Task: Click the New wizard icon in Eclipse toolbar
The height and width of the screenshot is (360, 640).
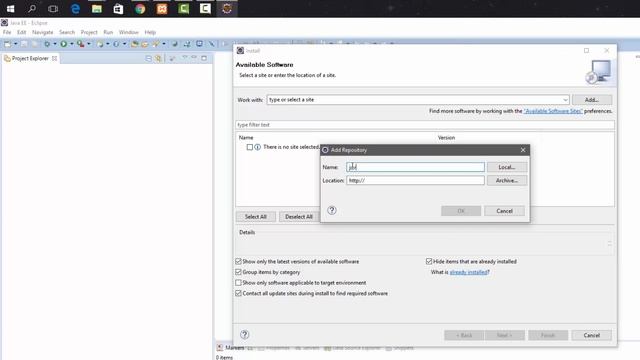Action: click(x=7, y=44)
